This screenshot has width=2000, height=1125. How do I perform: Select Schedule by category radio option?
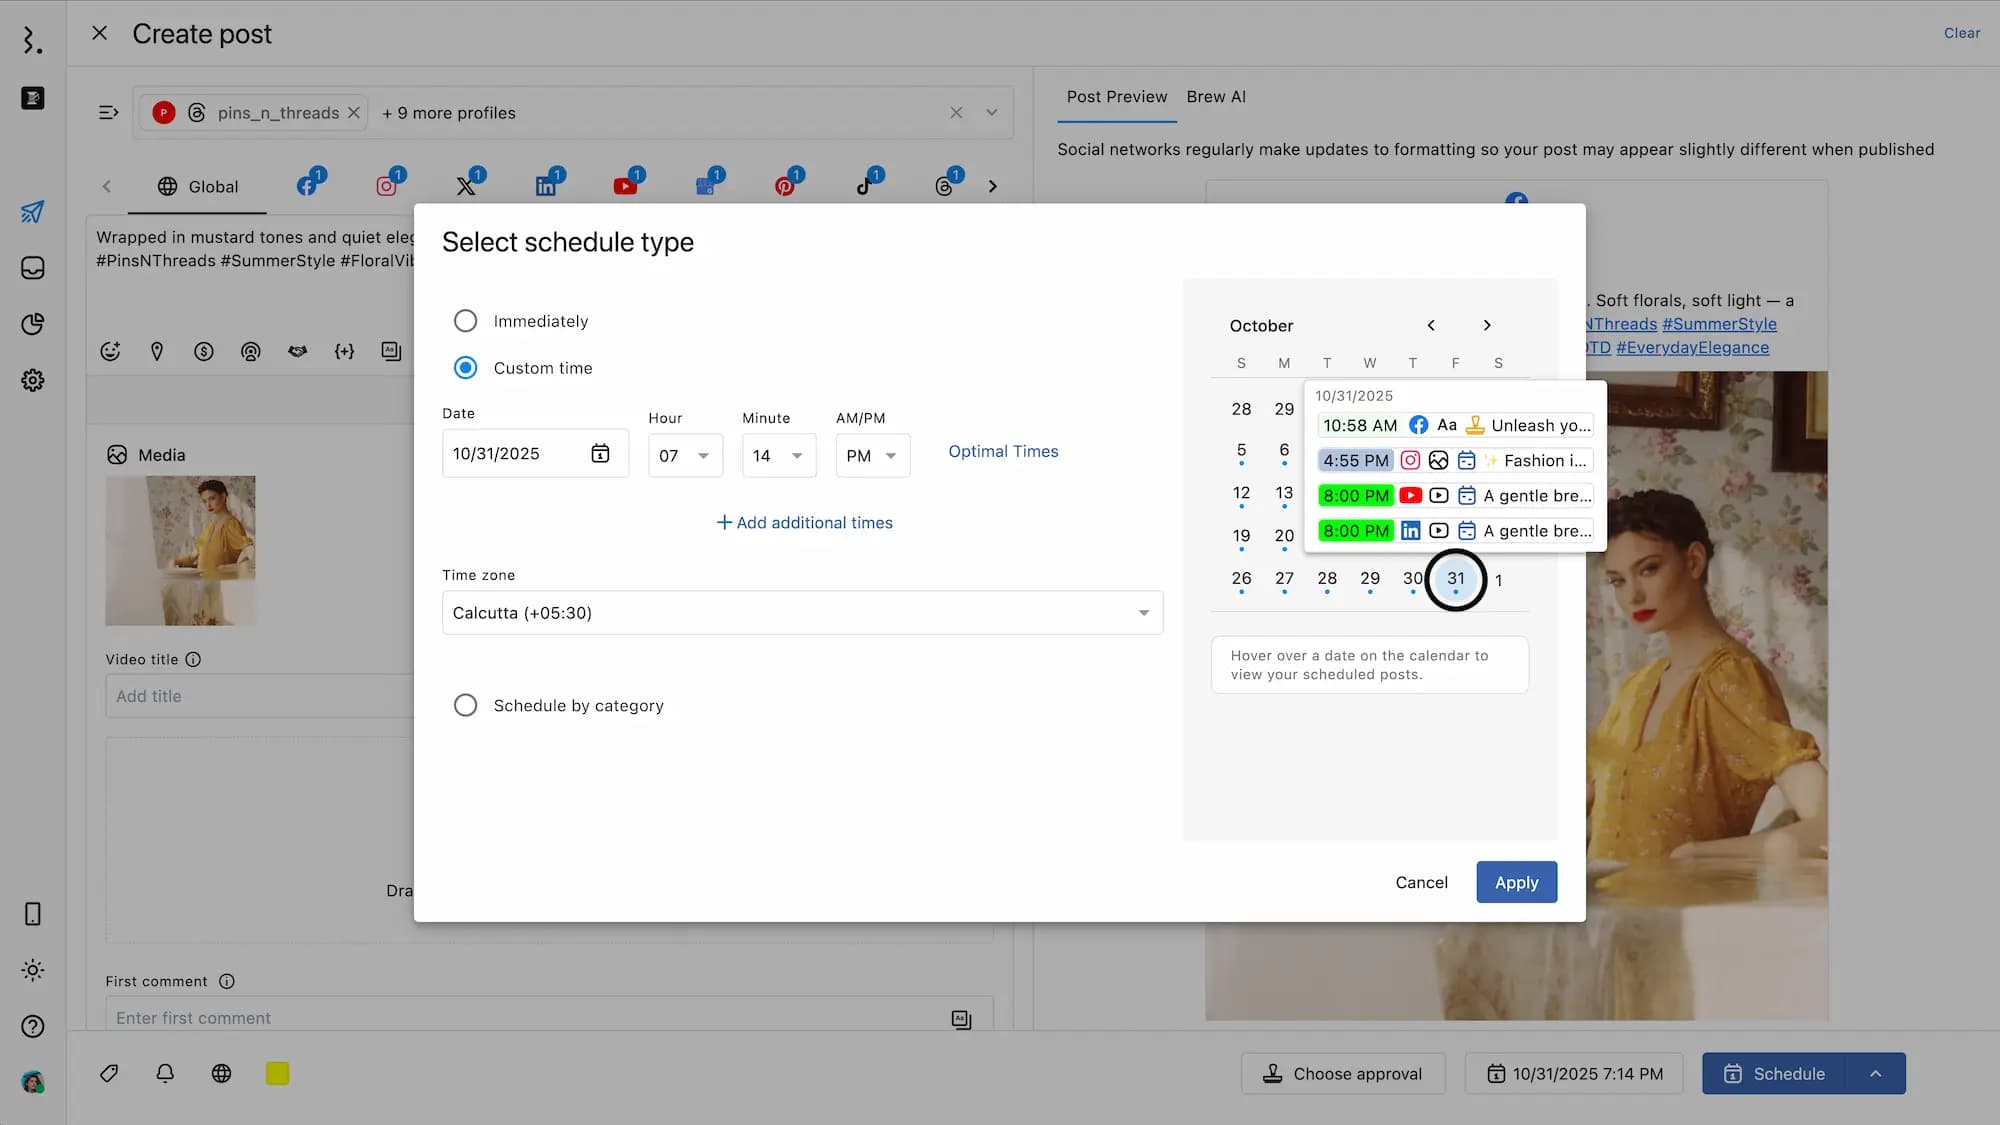click(x=465, y=705)
